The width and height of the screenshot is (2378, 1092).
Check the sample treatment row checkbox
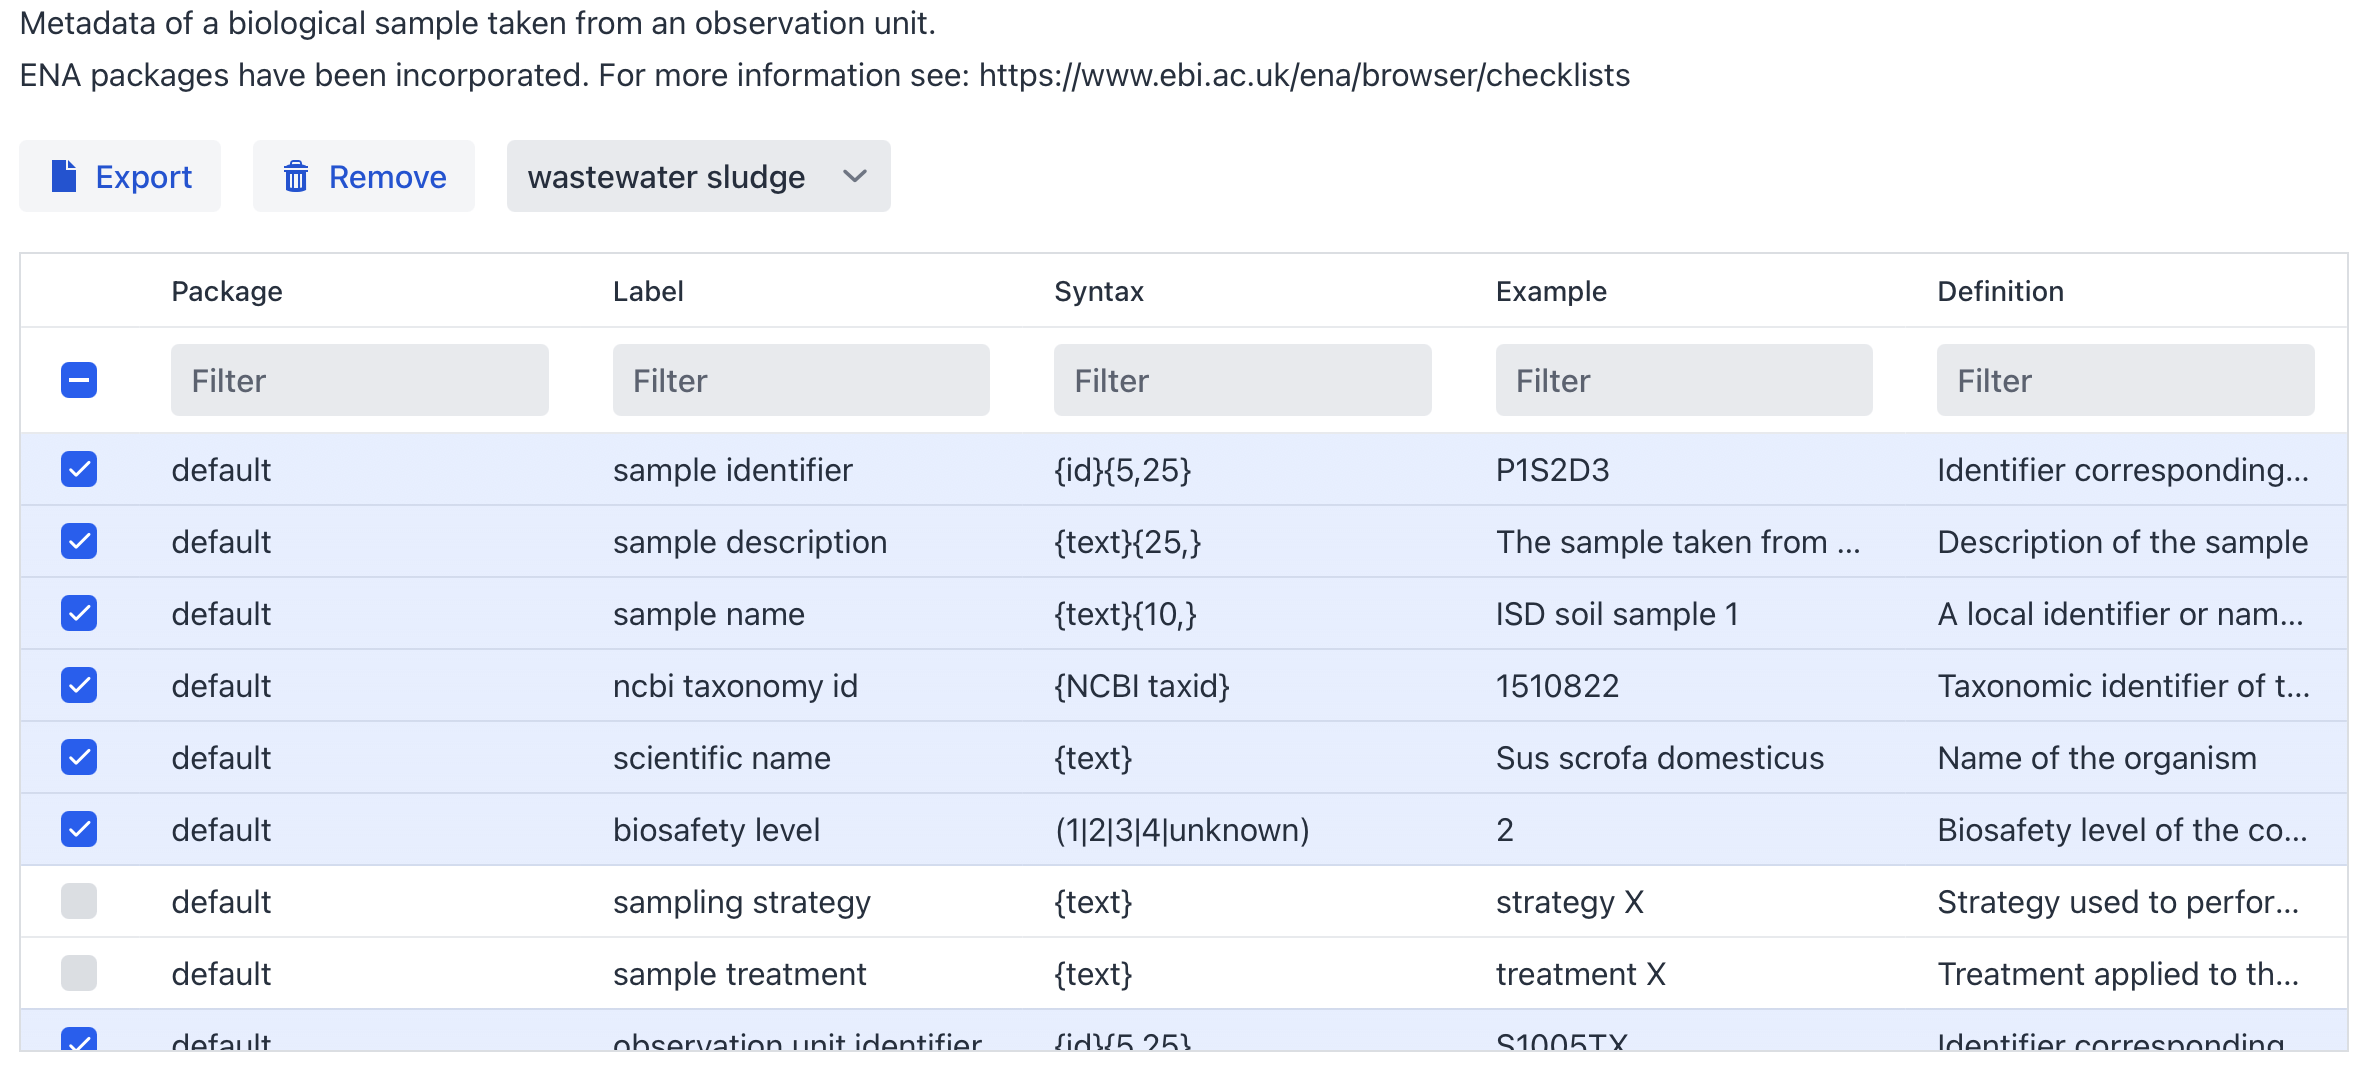click(79, 973)
